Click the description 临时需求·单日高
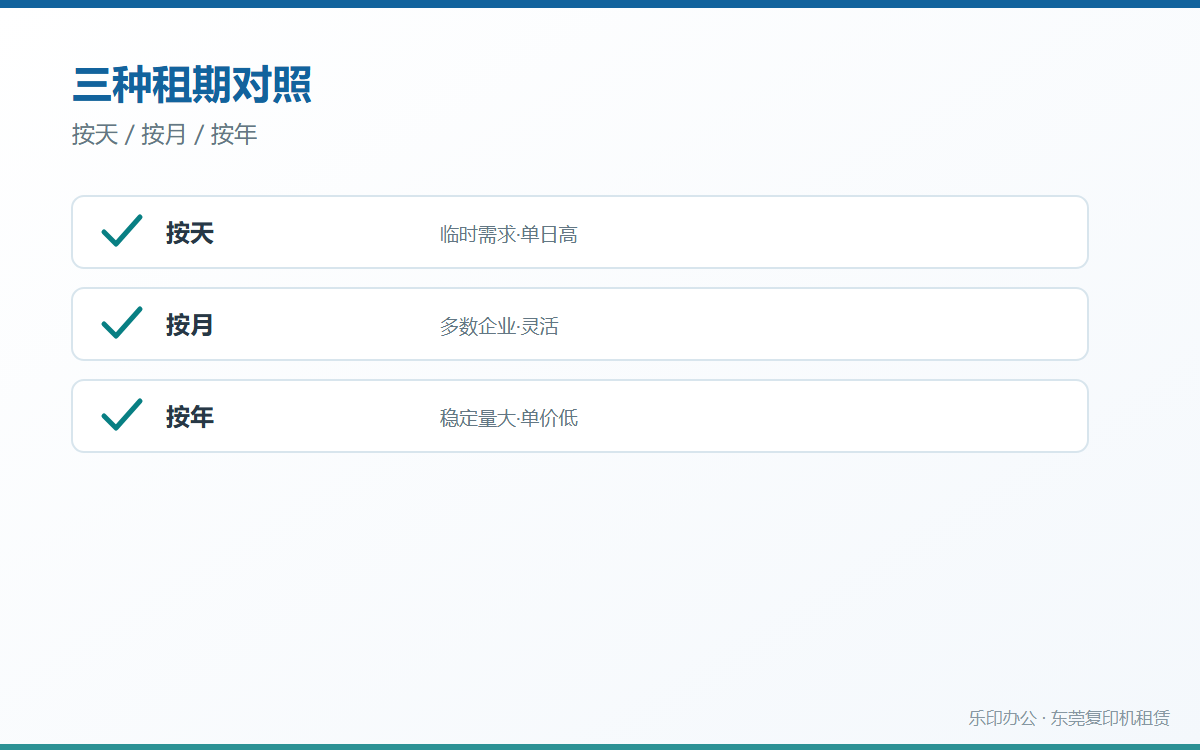Viewport: 1200px width, 750px height. 509,235
